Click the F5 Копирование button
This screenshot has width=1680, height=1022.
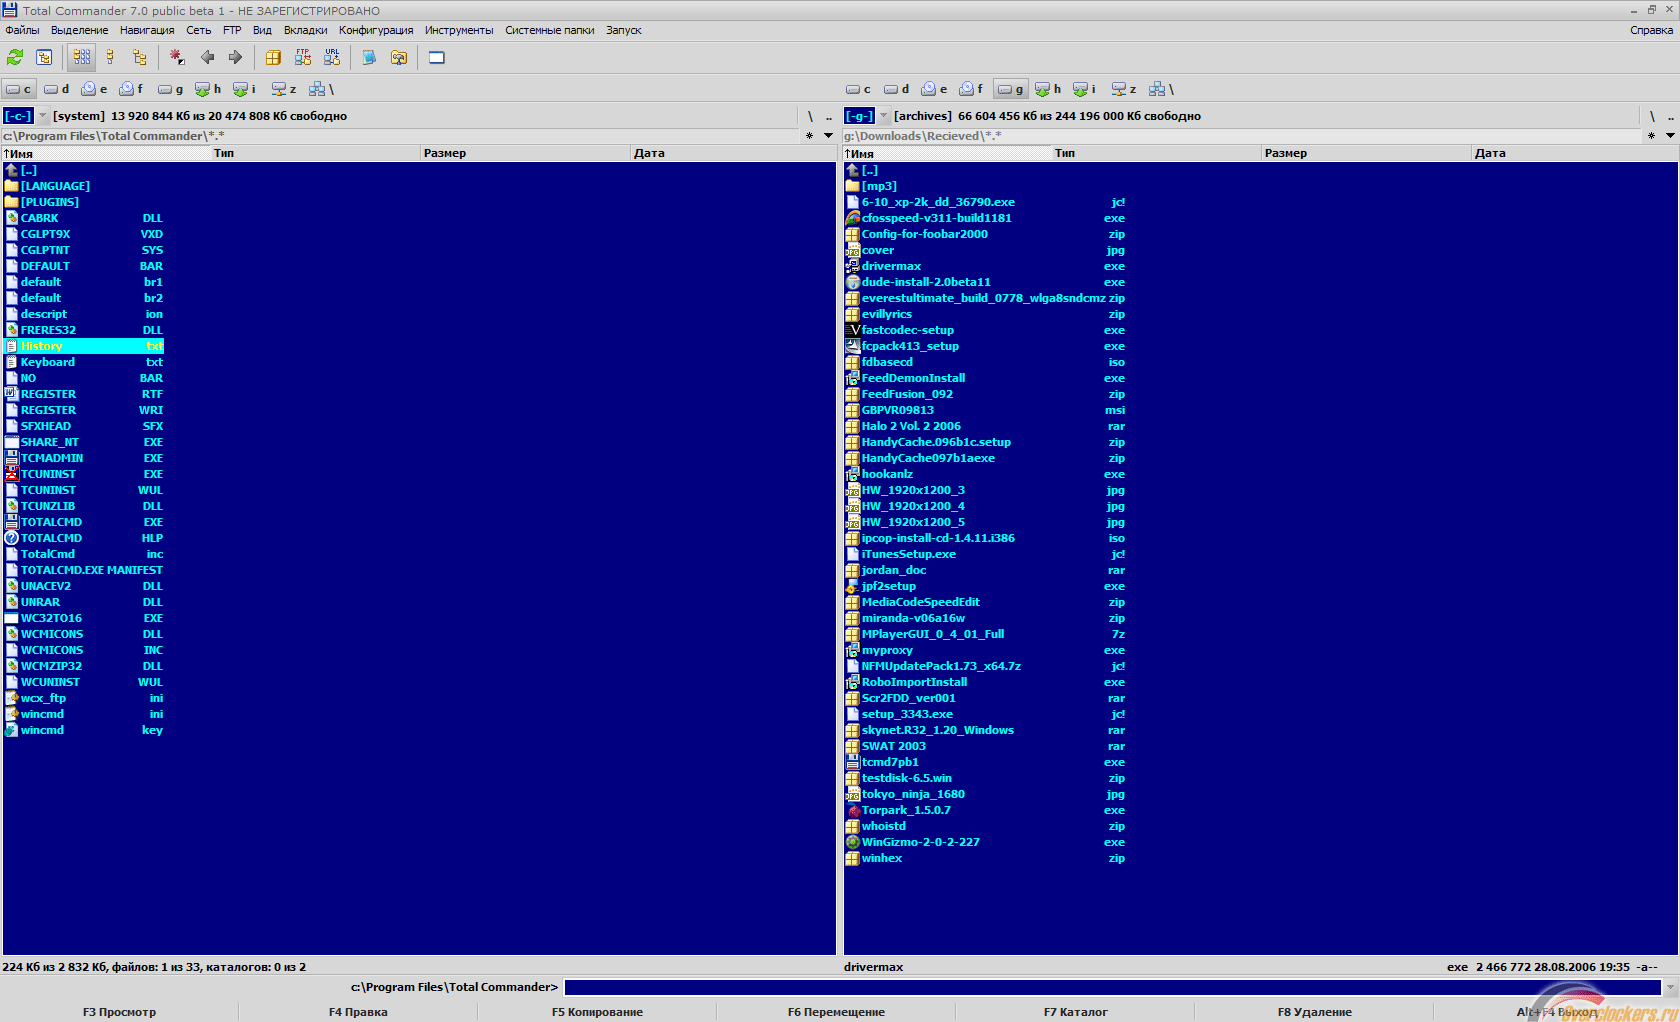coord(597,1012)
